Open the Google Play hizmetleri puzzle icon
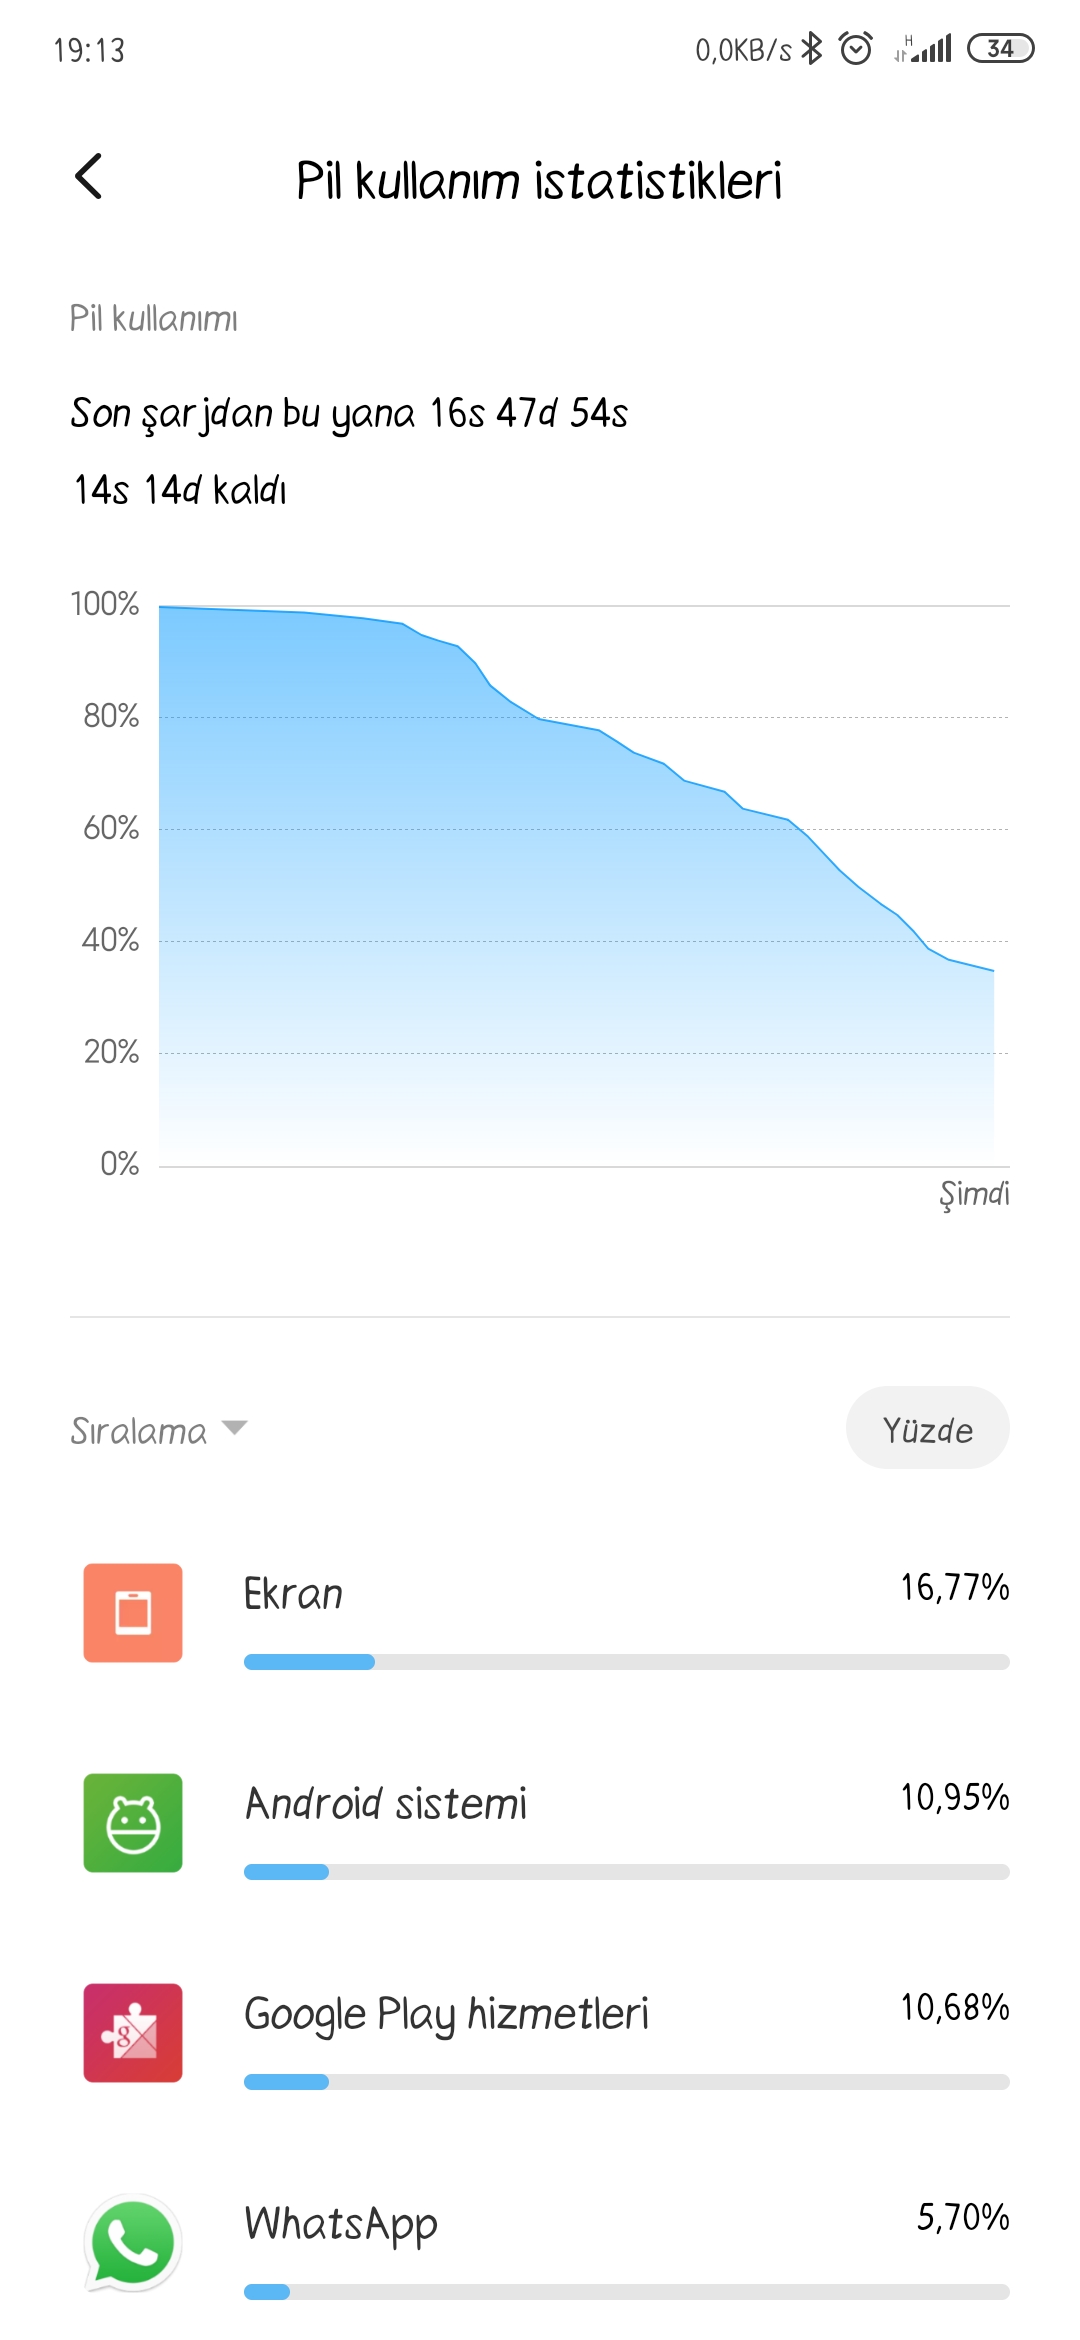Image resolution: width=1080 pixels, height=2340 pixels. tap(133, 2033)
